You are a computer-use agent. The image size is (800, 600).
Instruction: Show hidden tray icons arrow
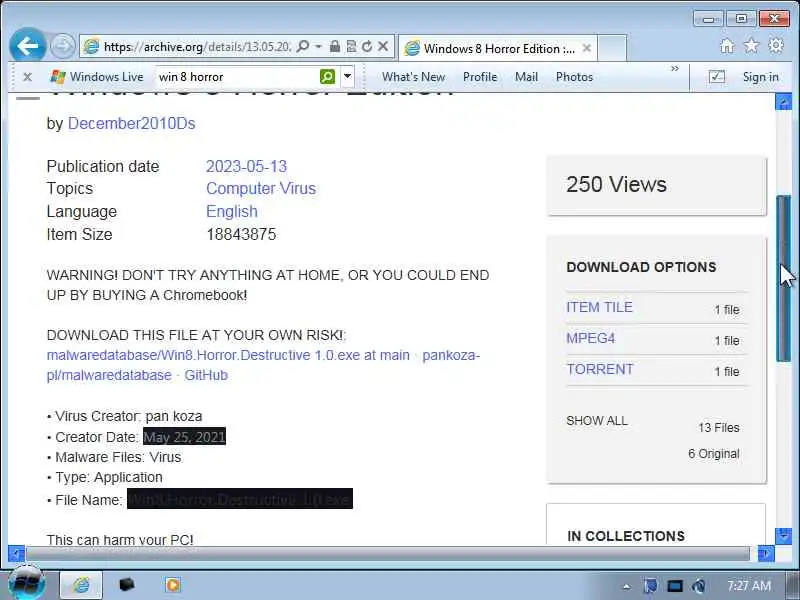(627, 587)
